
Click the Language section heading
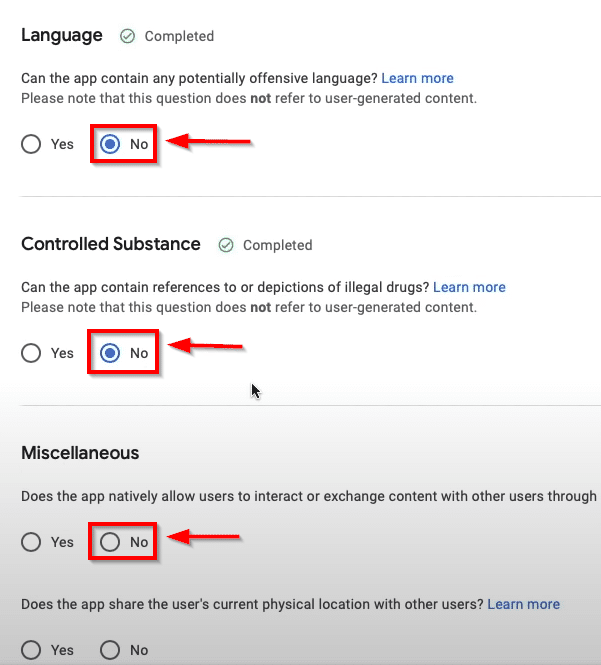coord(62,36)
